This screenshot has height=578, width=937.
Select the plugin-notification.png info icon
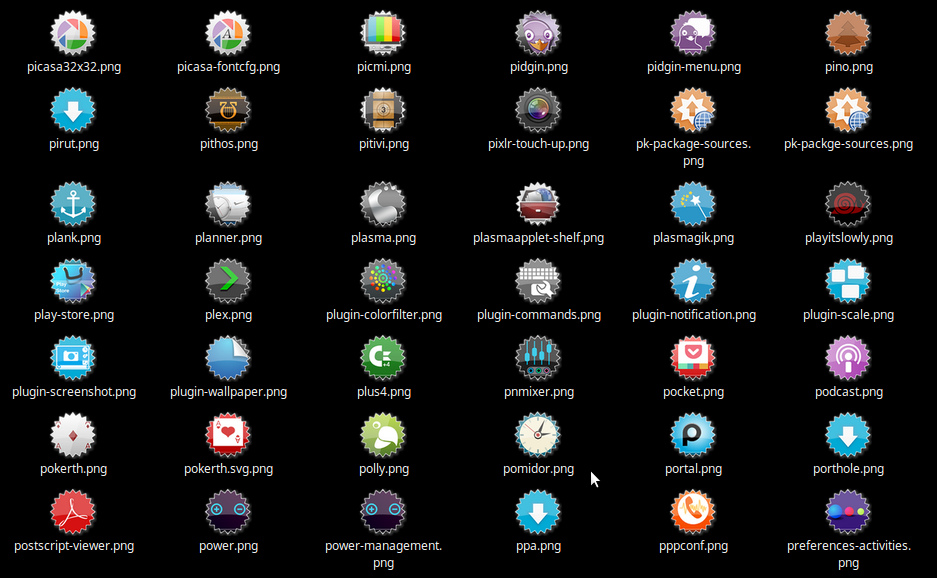pos(693,282)
